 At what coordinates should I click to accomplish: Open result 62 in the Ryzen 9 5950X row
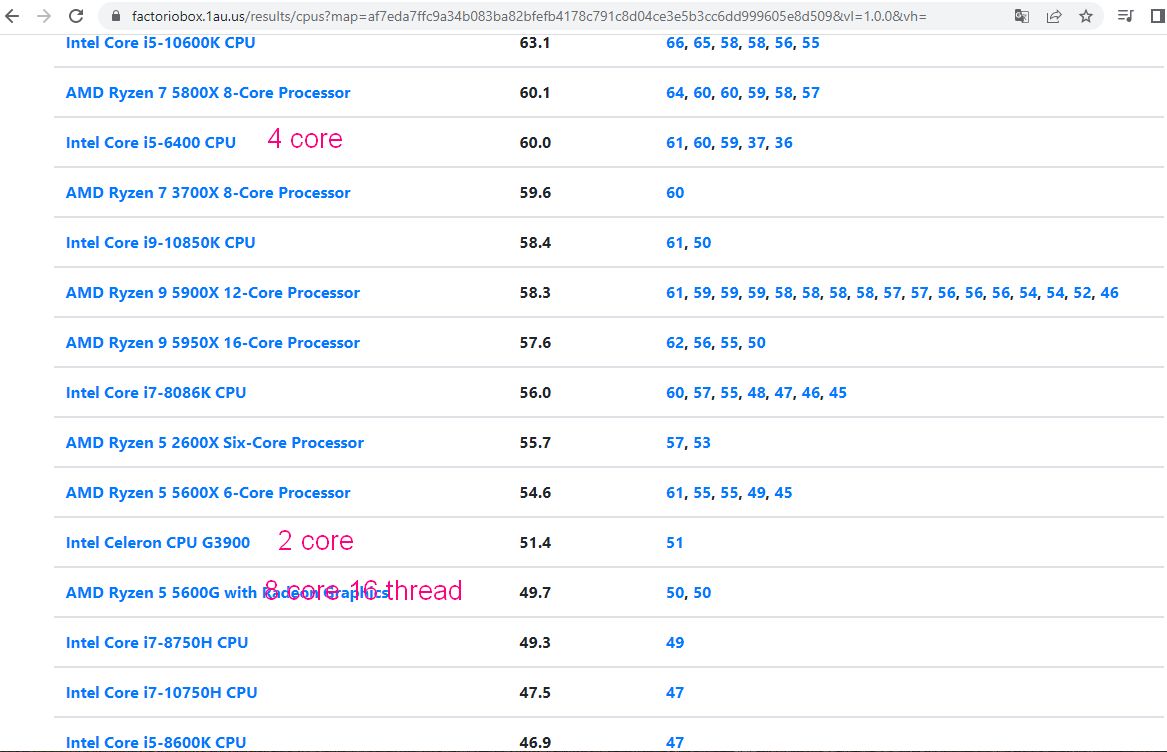[x=675, y=342]
